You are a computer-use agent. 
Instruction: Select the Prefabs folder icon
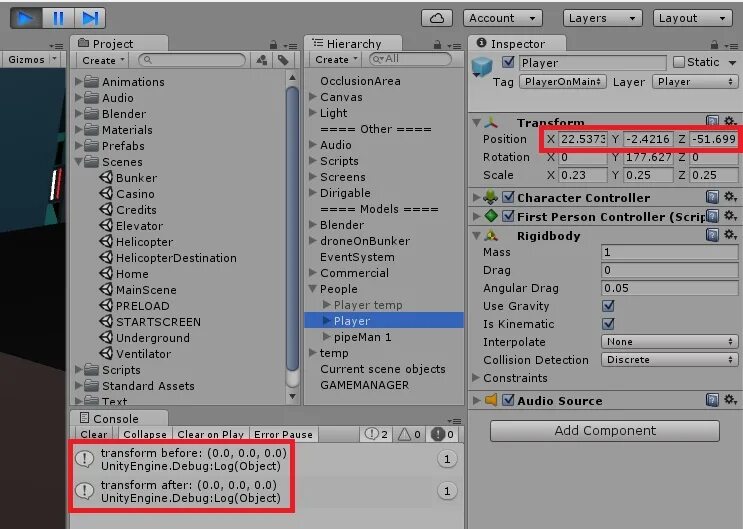click(x=91, y=146)
